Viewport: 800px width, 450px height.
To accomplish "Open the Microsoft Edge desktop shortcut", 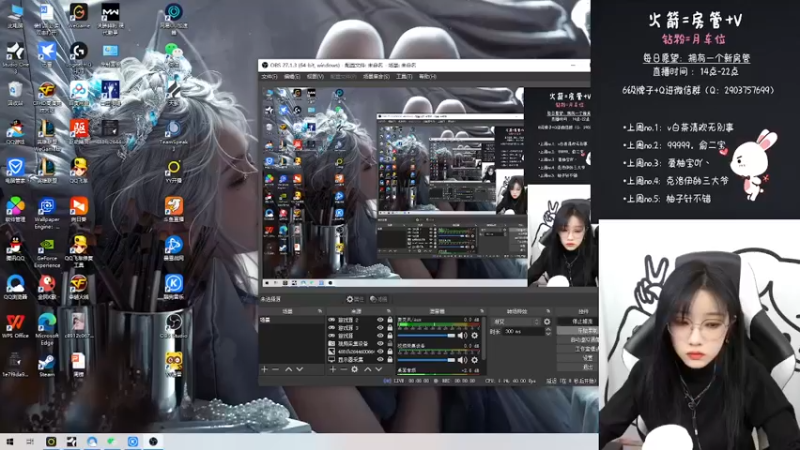I will [47, 330].
